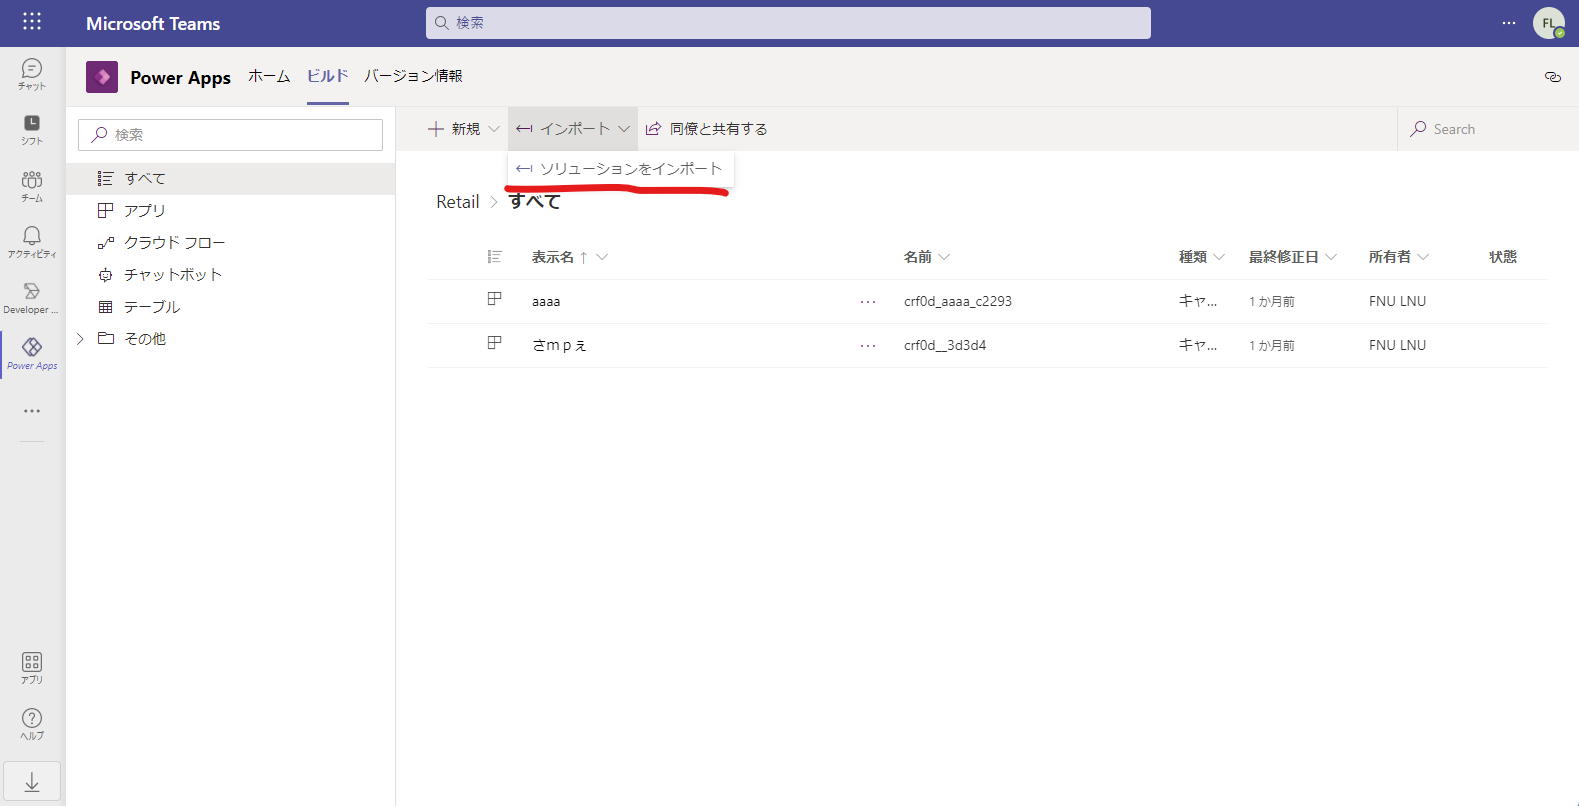1579x806 pixels.
Task: Click the canvas app icon of aaaa row
Action: pos(494,299)
